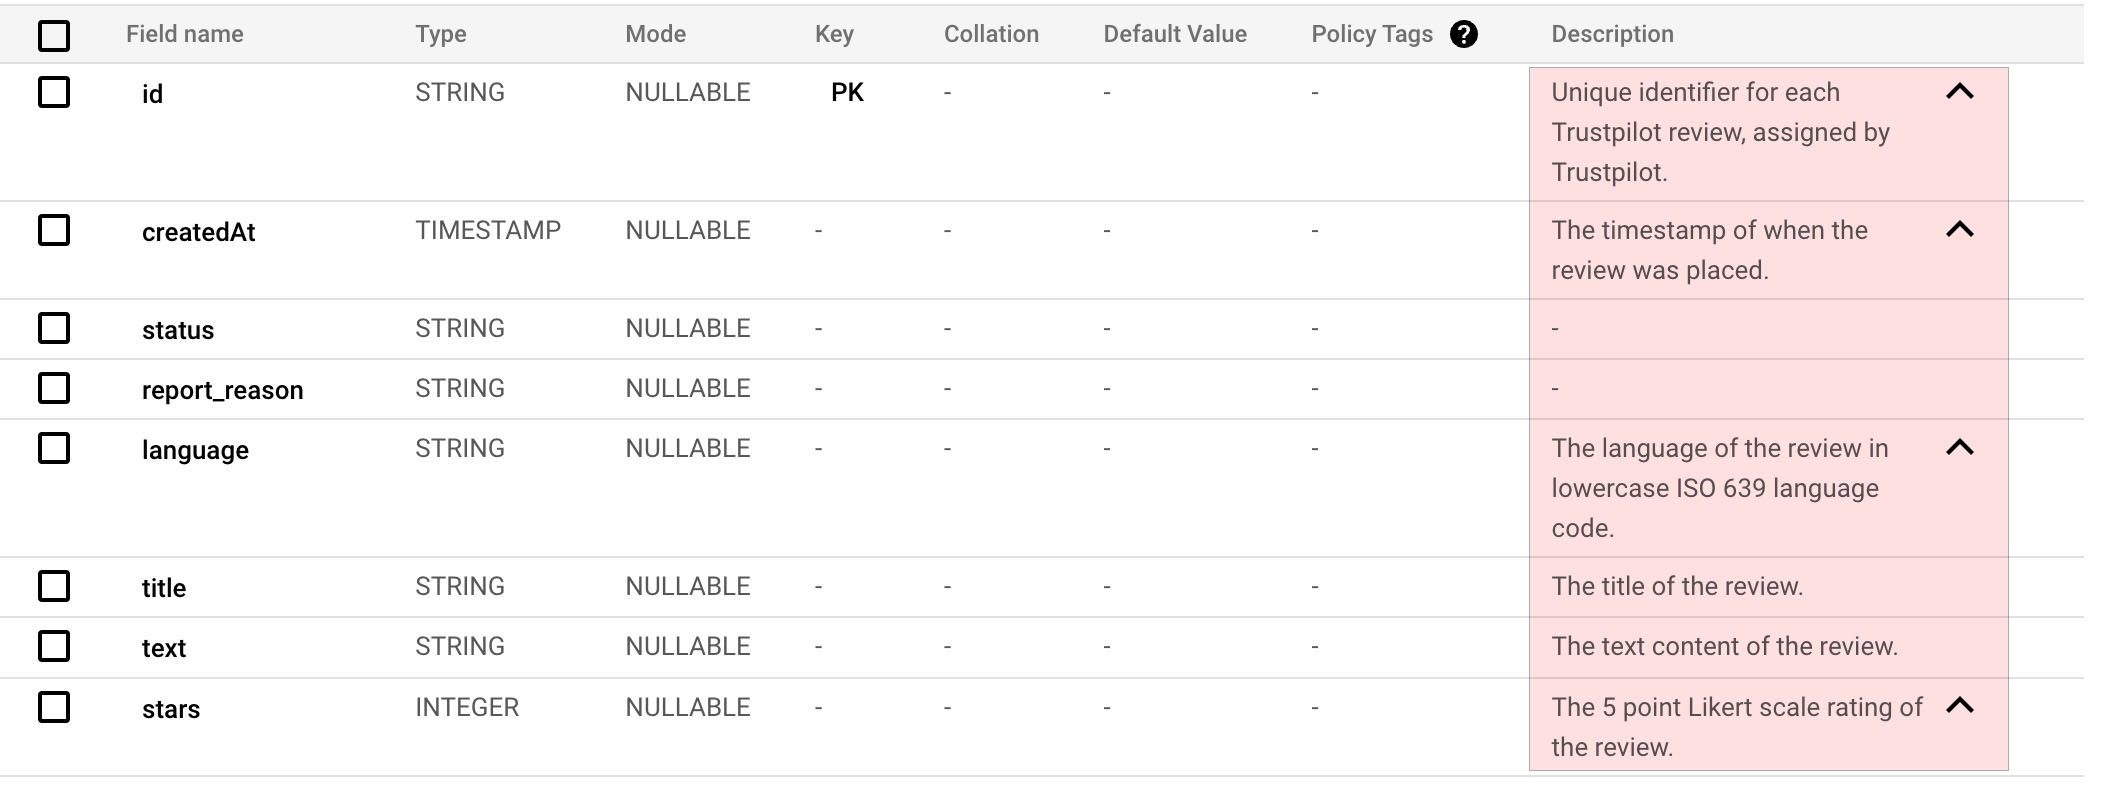Viewport: 2104px width, 786px height.
Task: Click the Field name column header
Action: (185, 34)
